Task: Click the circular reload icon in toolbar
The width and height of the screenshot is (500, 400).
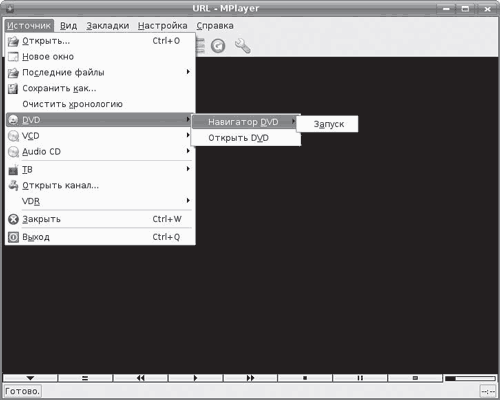Action: tap(218, 46)
